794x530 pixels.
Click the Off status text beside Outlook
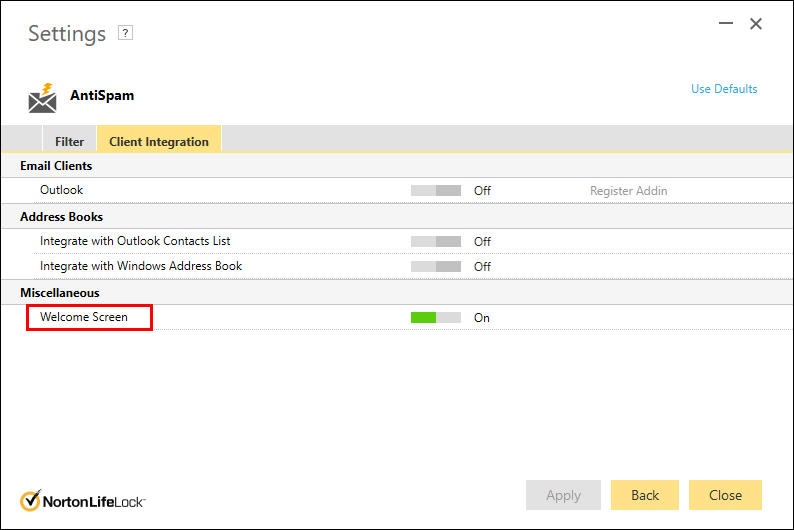[482, 190]
